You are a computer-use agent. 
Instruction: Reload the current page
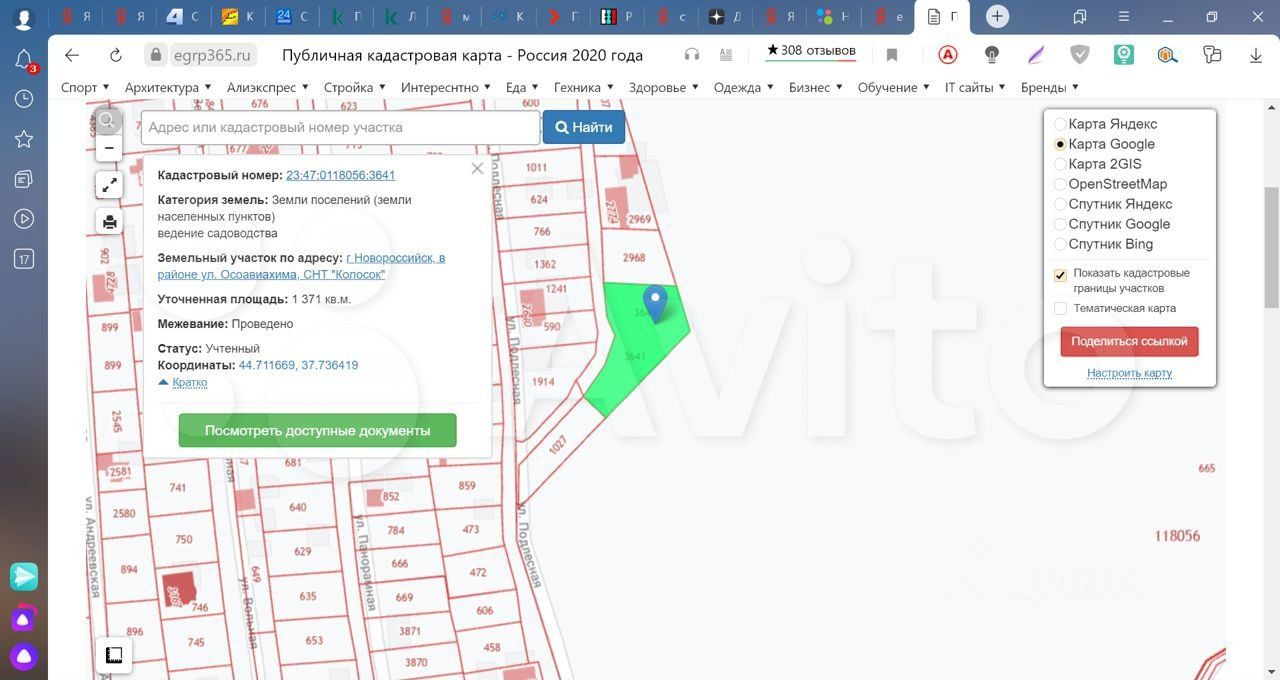[x=115, y=55]
